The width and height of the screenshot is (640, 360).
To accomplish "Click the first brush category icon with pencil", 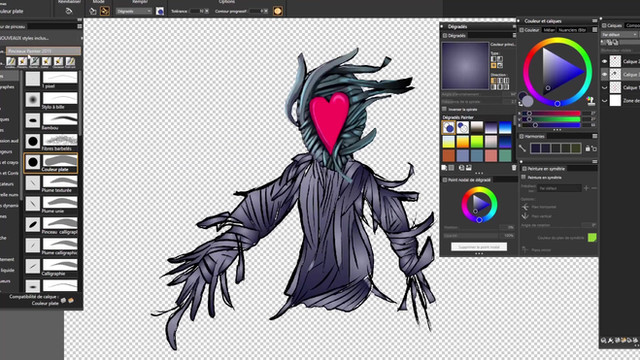I will (x=11, y=62).
